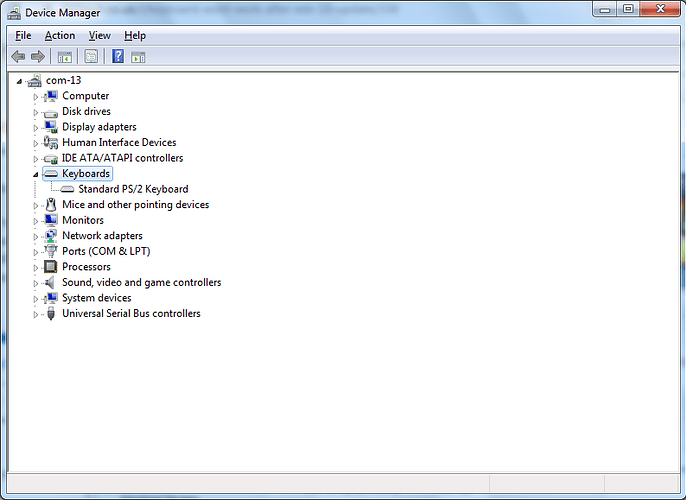
Task: Select the Disk drives label
Action: 86,112
